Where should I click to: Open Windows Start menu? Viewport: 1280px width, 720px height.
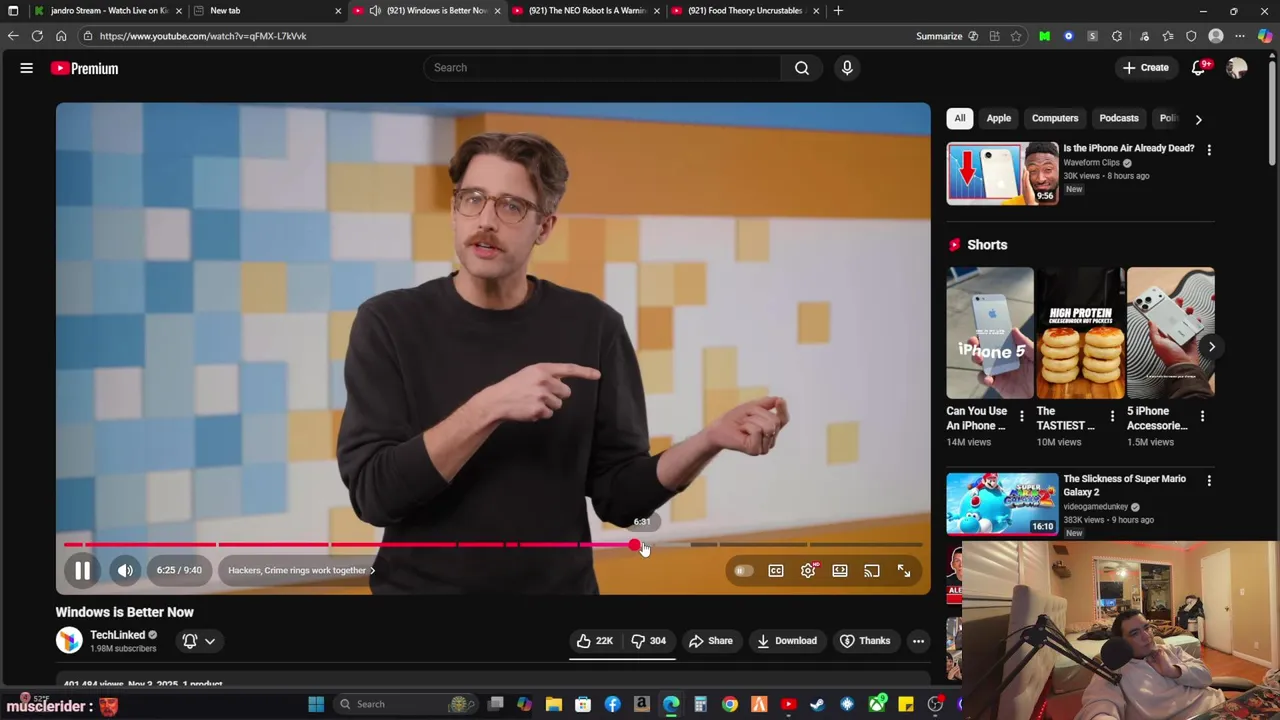point(316,704)
